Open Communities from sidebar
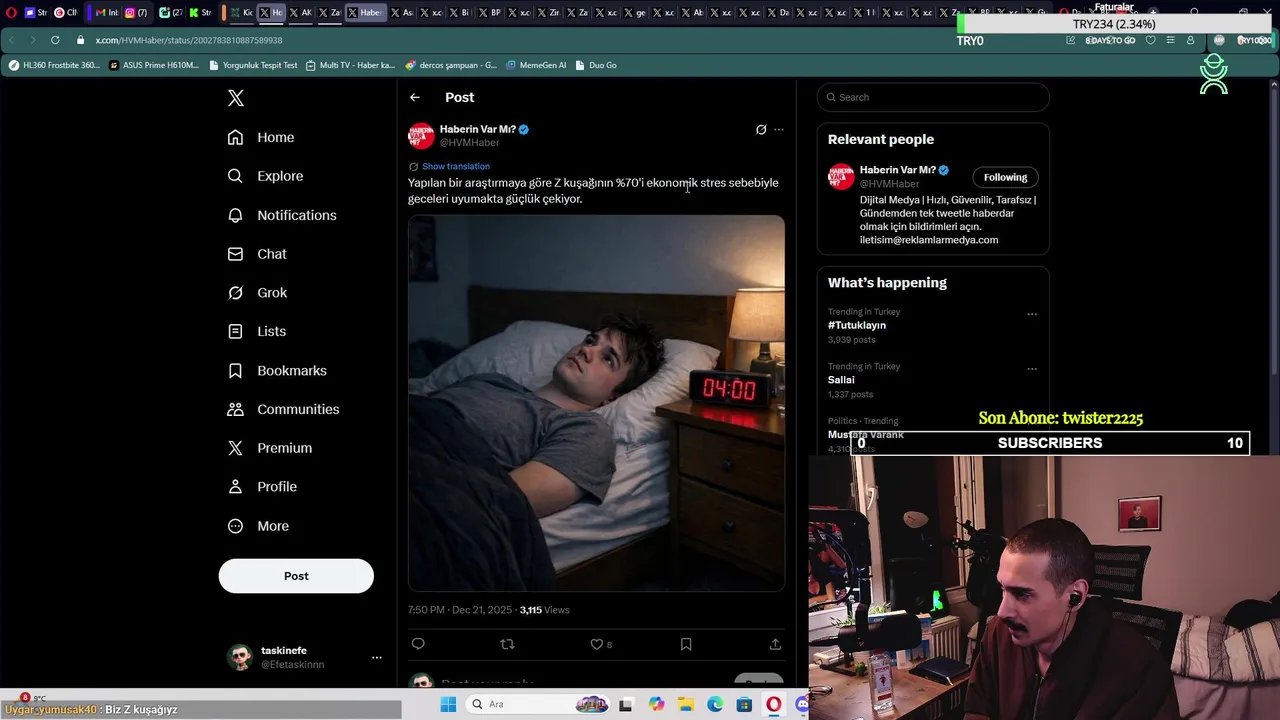 (283, 409)
